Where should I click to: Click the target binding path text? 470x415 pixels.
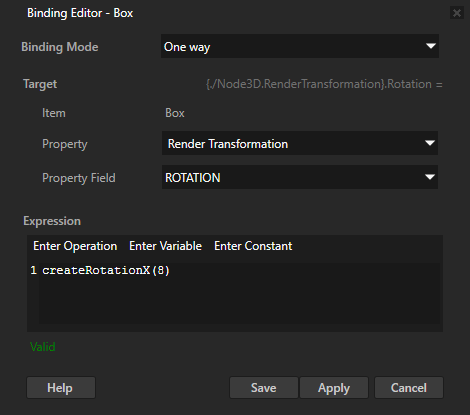324,84
